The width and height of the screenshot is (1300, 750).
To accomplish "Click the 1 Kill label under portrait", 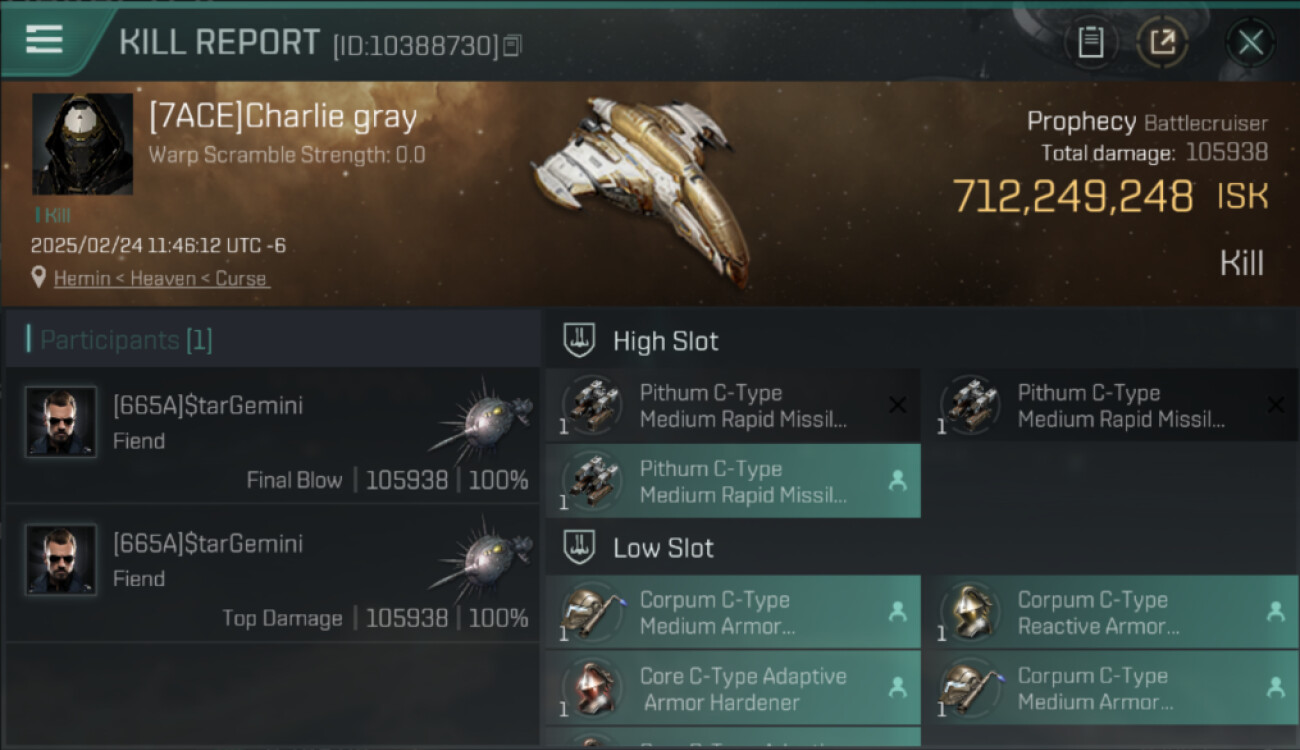I will pos(53,215).
